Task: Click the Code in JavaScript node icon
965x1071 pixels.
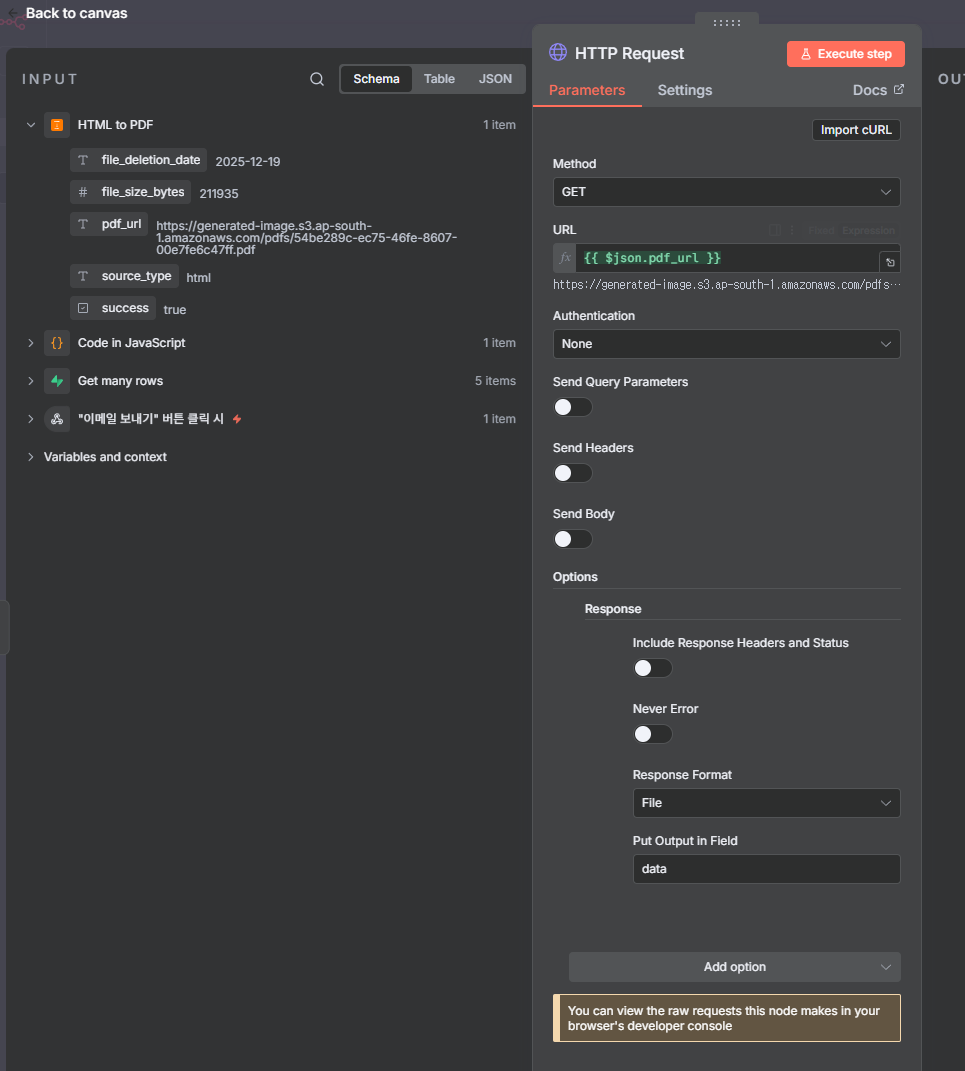Action: click(57, 343)
